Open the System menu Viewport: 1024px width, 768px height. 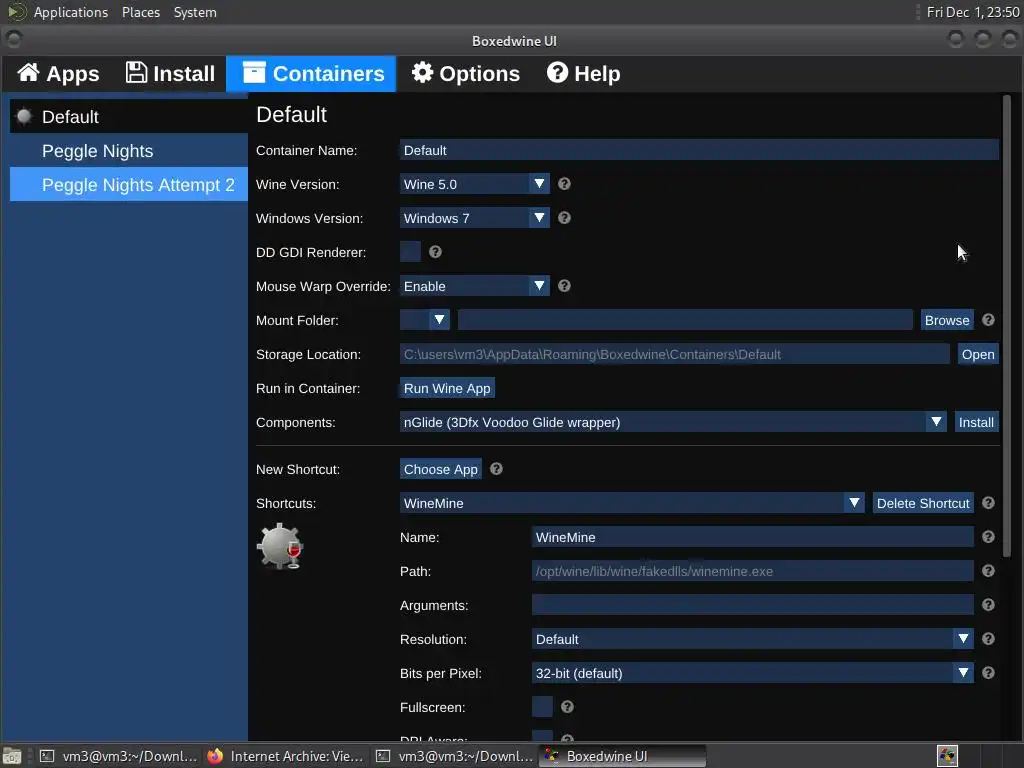(x=195, y=12)
